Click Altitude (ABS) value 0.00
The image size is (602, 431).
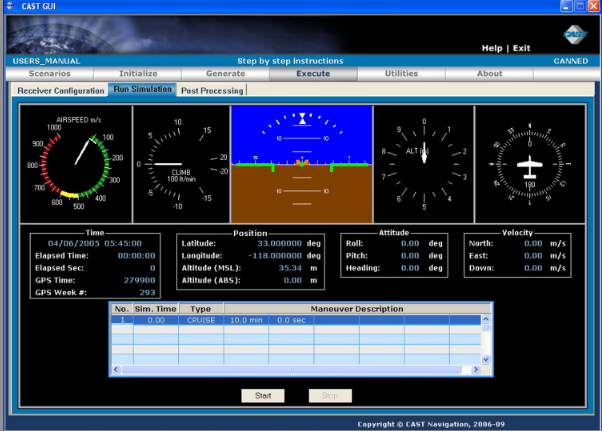click(293, 280)
